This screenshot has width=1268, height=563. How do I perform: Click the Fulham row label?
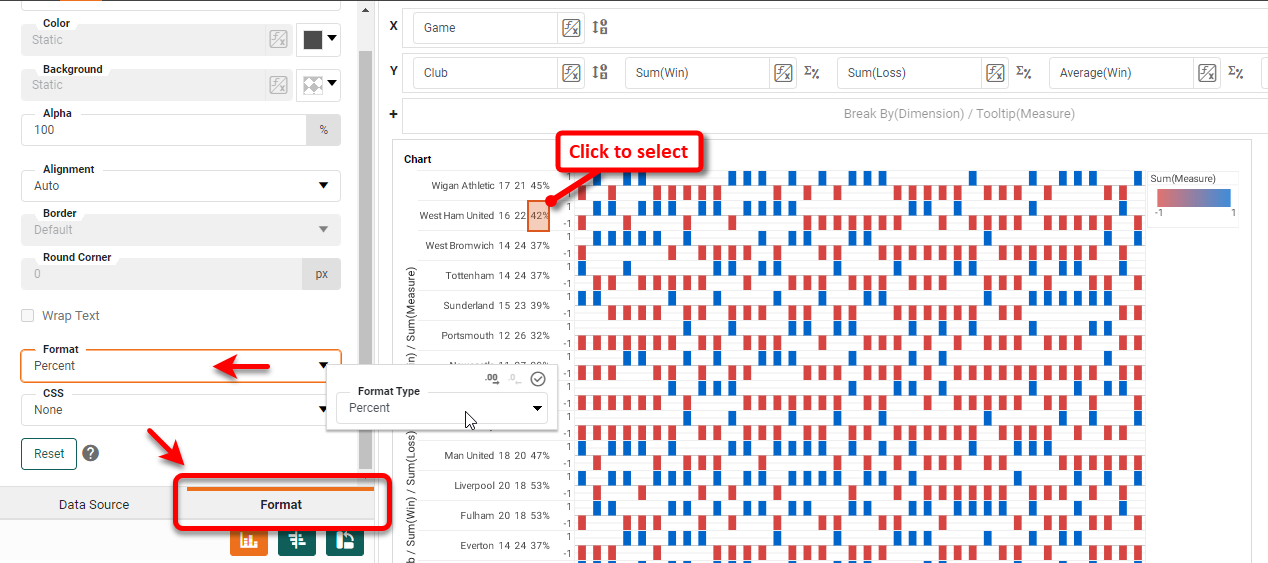tap(478, 516)
